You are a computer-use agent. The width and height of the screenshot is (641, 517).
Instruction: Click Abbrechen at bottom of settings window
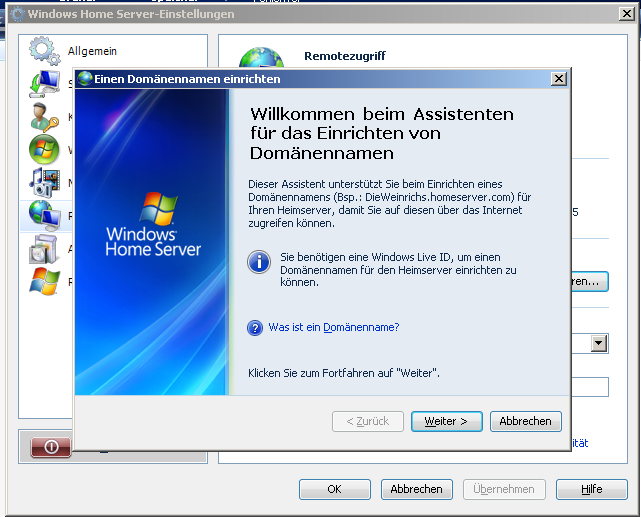coord(416,489)
